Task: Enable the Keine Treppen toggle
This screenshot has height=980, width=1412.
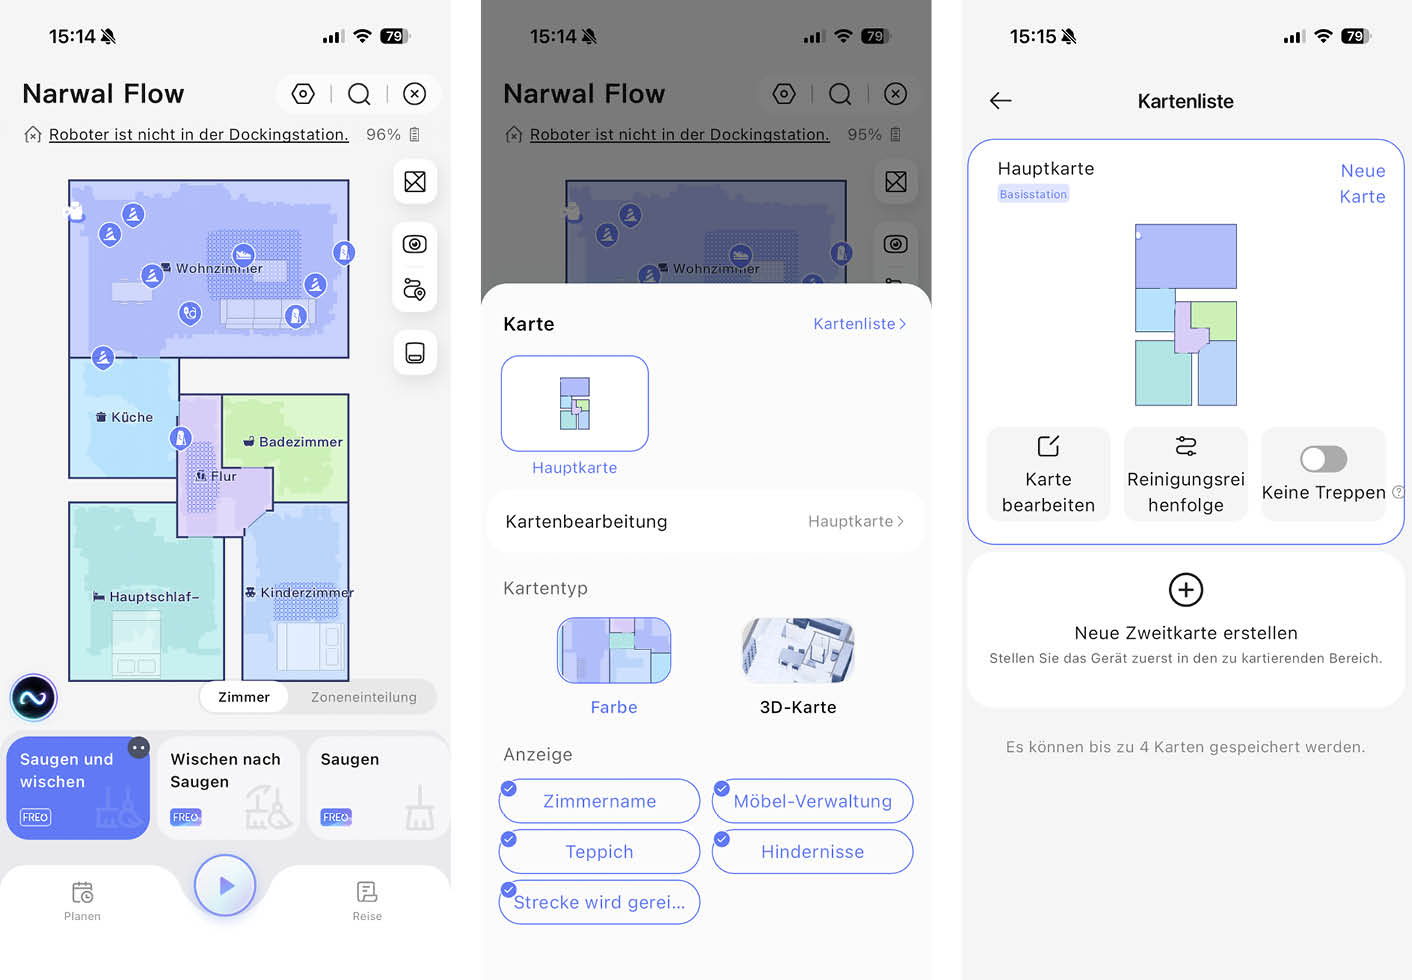Action: coord(1322,459)
